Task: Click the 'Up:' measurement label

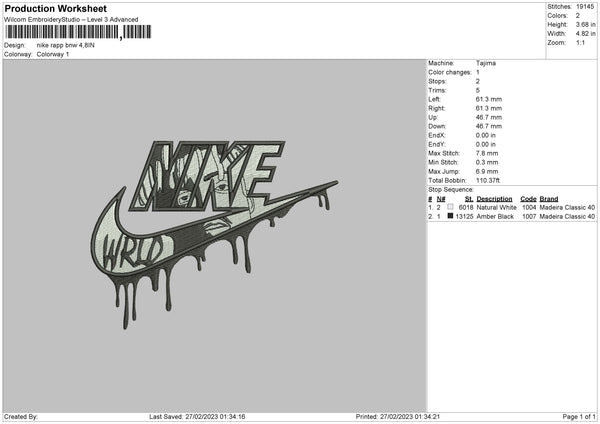Action: click(433, 117)
